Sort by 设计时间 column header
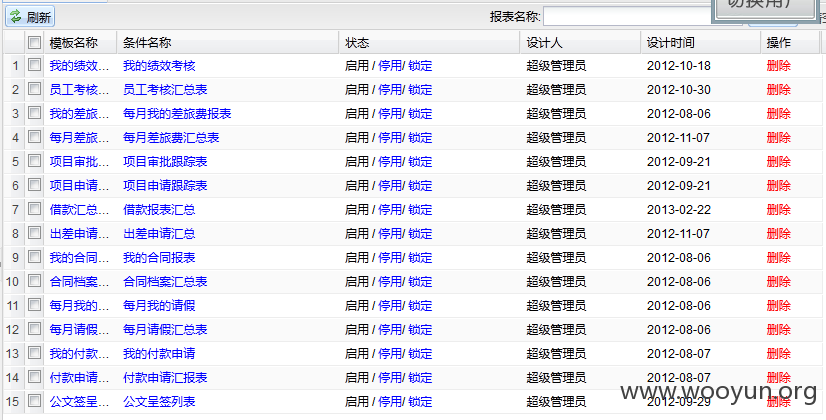The height and width of the screenshot is (420, 826). [701, 43]
